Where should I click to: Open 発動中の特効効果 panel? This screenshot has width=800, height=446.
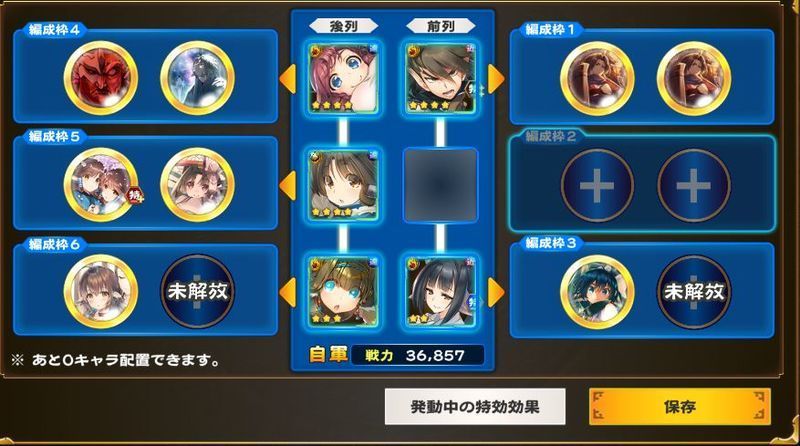(x=475, y=407)
